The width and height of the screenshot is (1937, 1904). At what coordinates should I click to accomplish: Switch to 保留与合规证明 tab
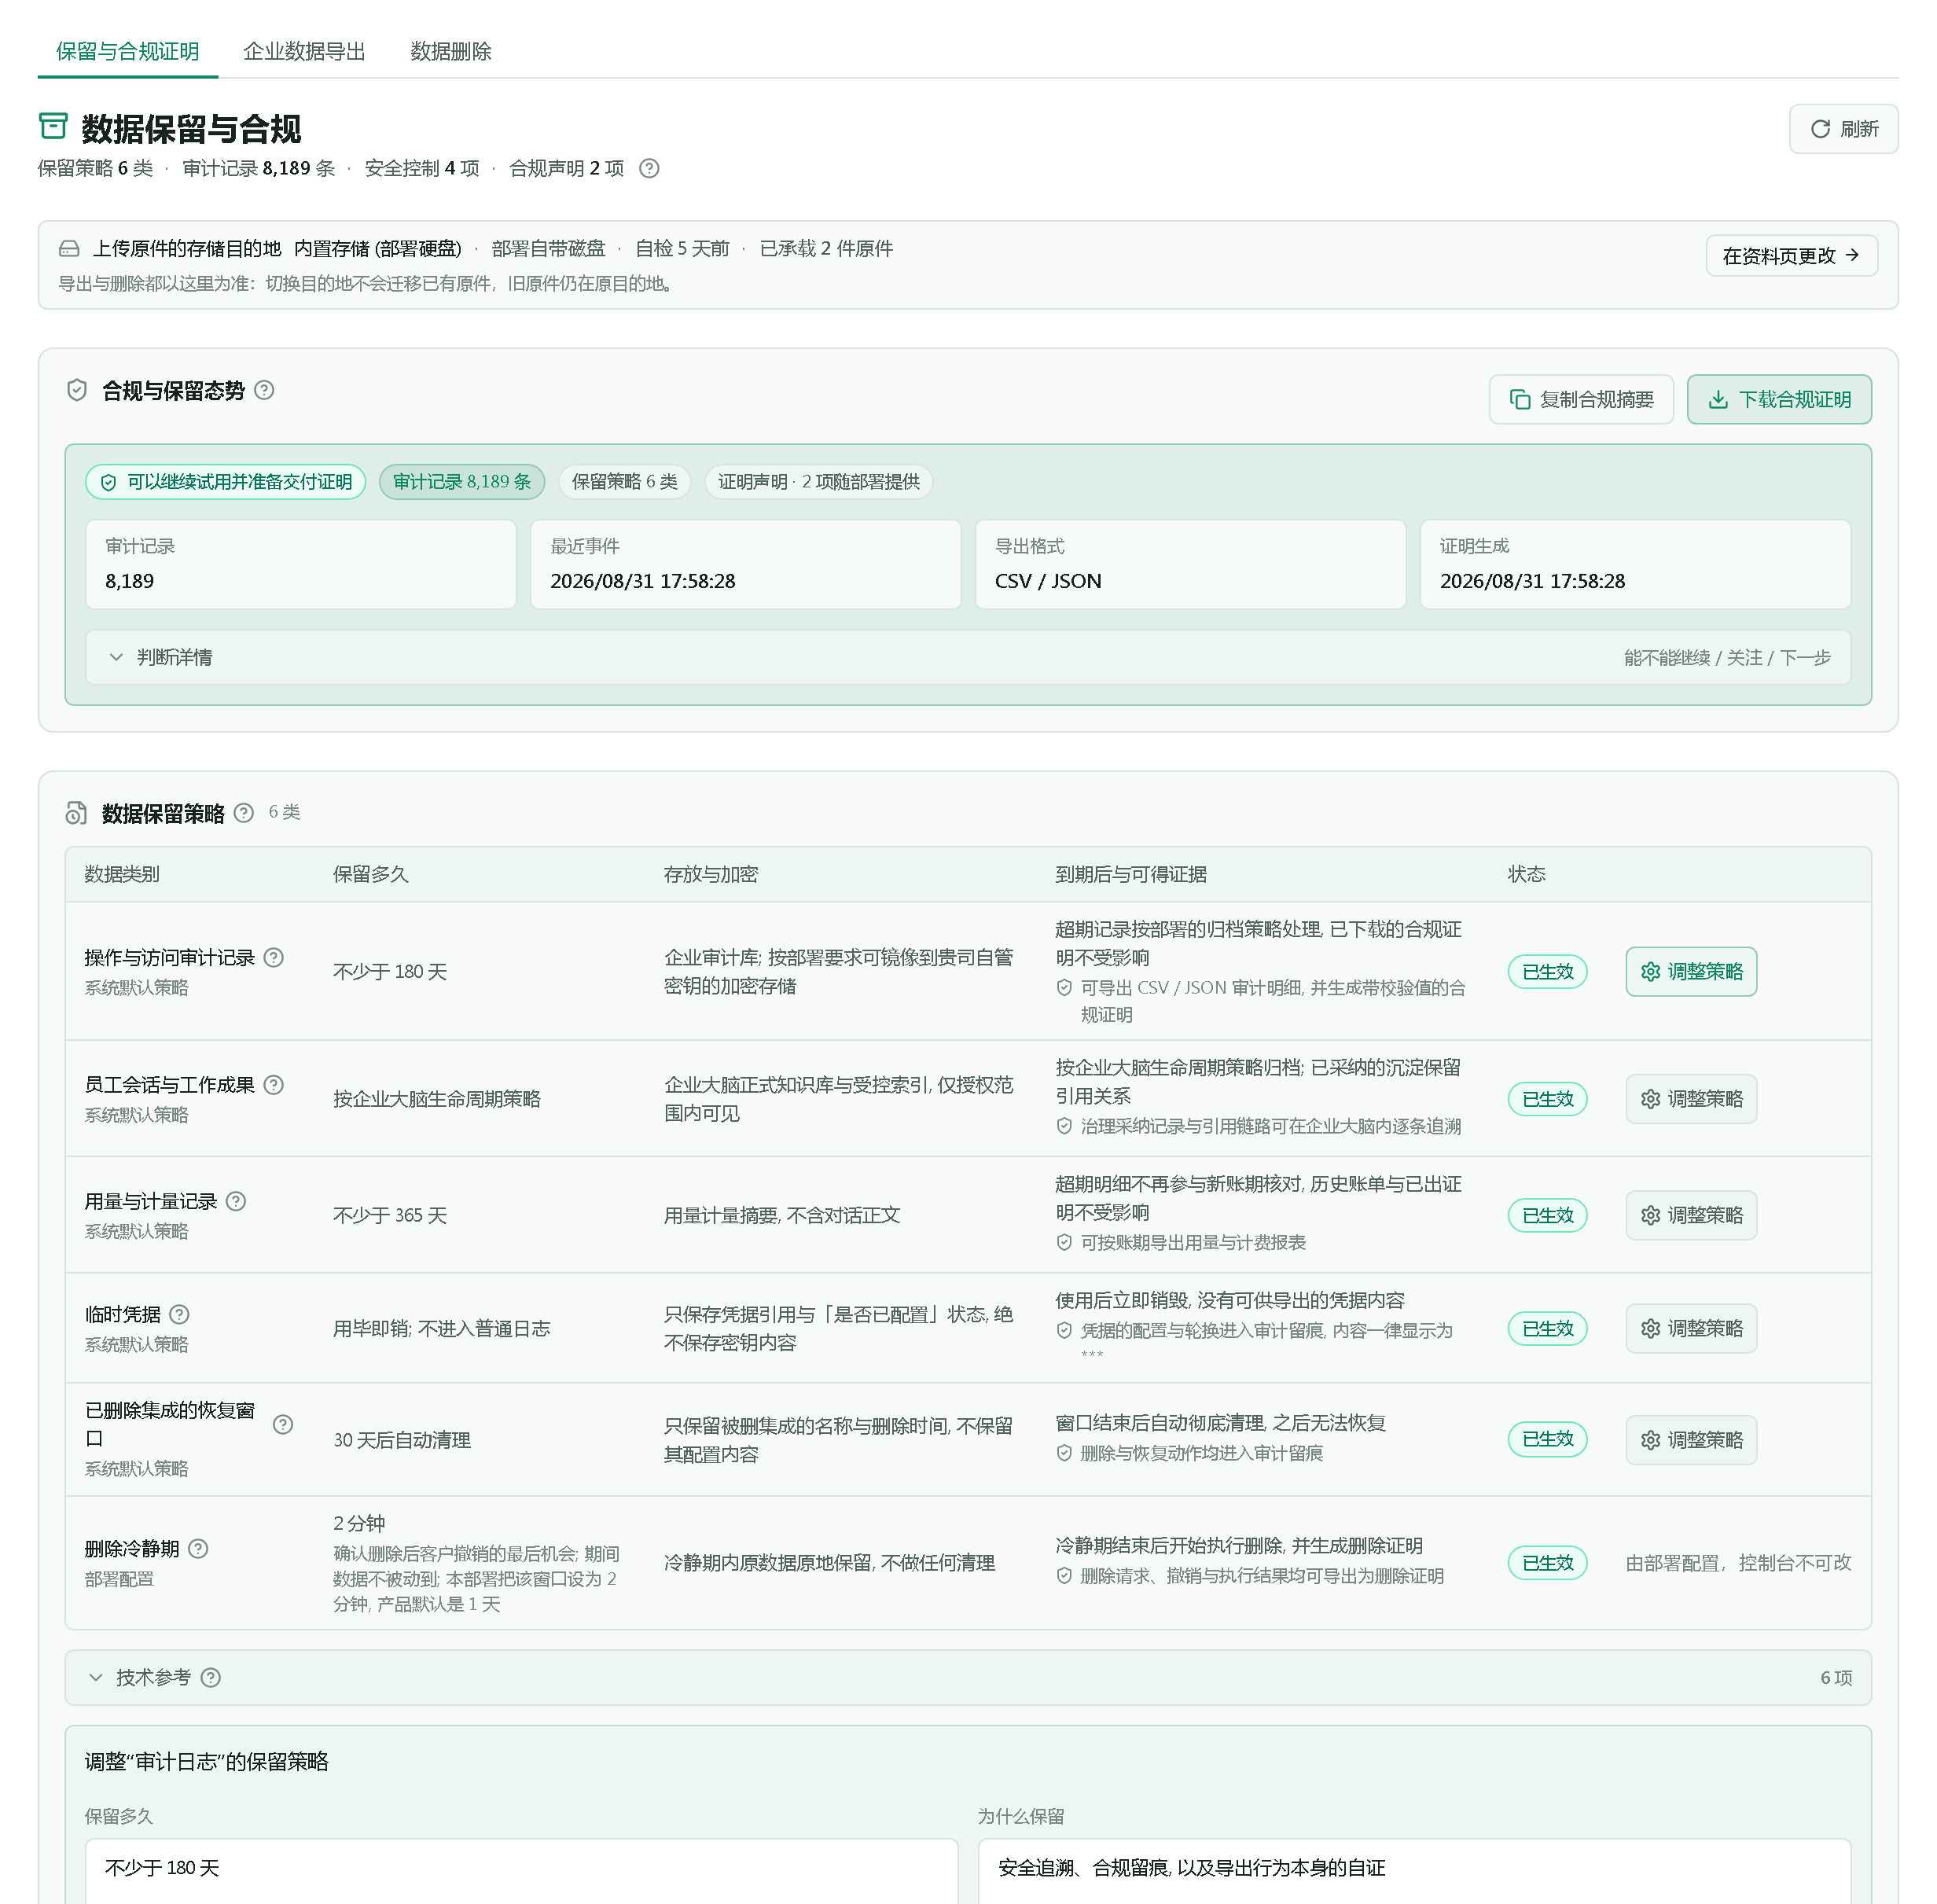pyautogui.click(x=128, y=51)
